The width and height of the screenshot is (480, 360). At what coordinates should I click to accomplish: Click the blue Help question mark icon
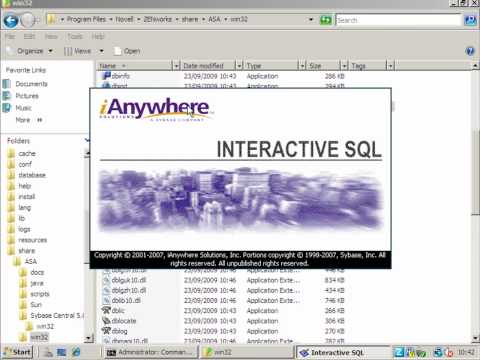pos(470,51)
